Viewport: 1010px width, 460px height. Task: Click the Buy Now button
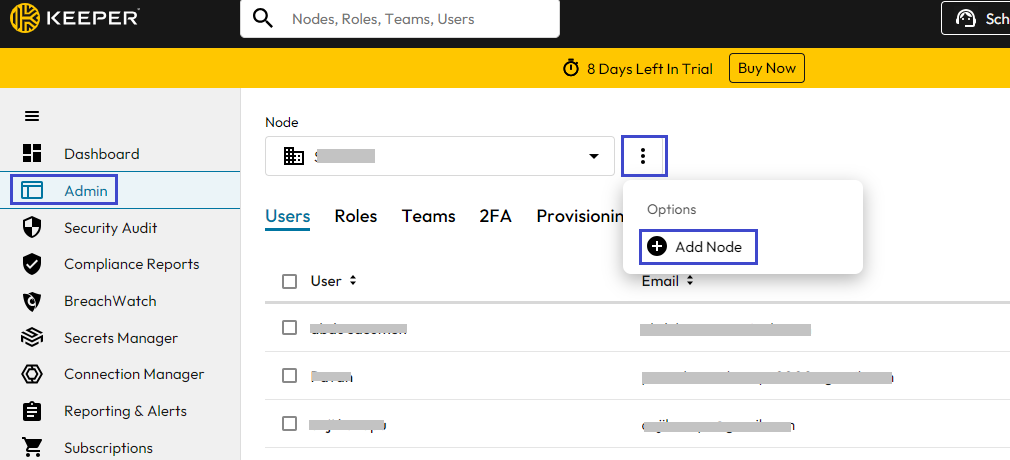click(x=767, y=68)
